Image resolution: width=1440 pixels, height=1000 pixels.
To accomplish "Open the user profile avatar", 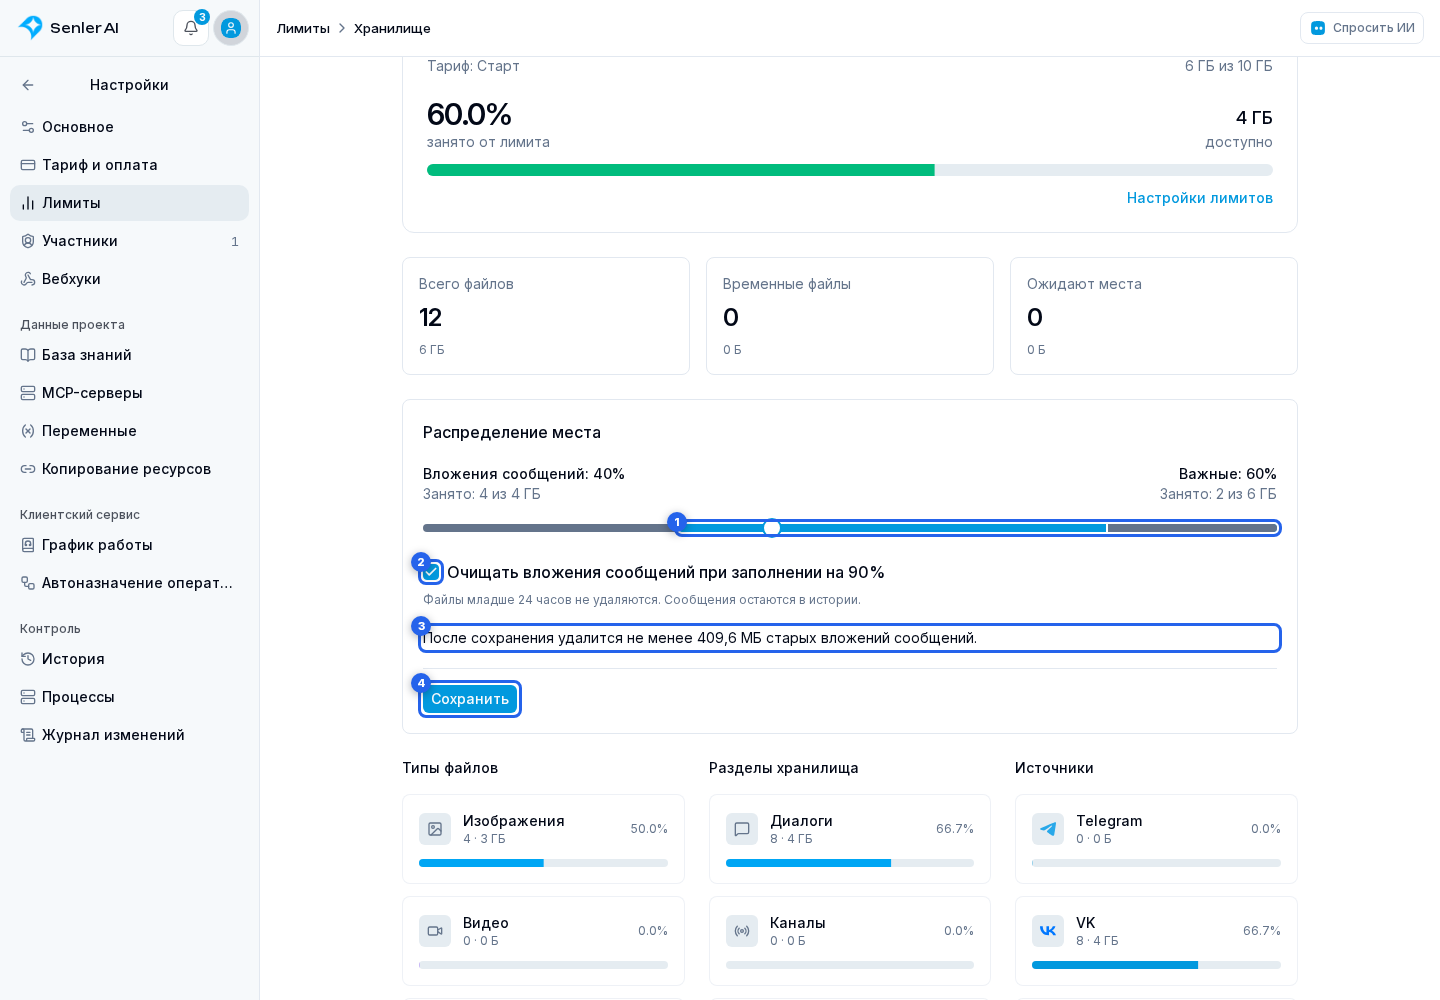I will pyautogui.click(x=231, y=28).
